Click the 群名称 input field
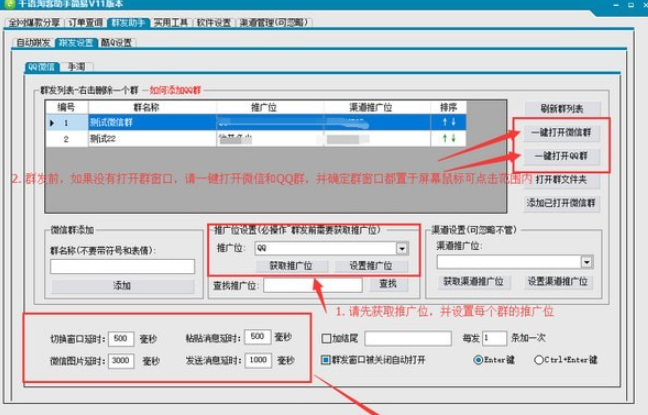 point(122,266)
